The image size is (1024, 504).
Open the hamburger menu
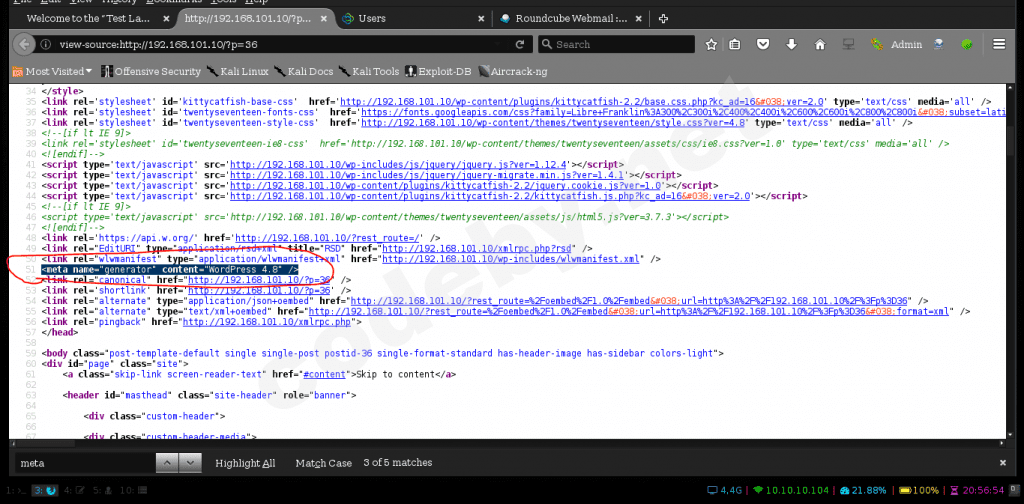[999, 44]
